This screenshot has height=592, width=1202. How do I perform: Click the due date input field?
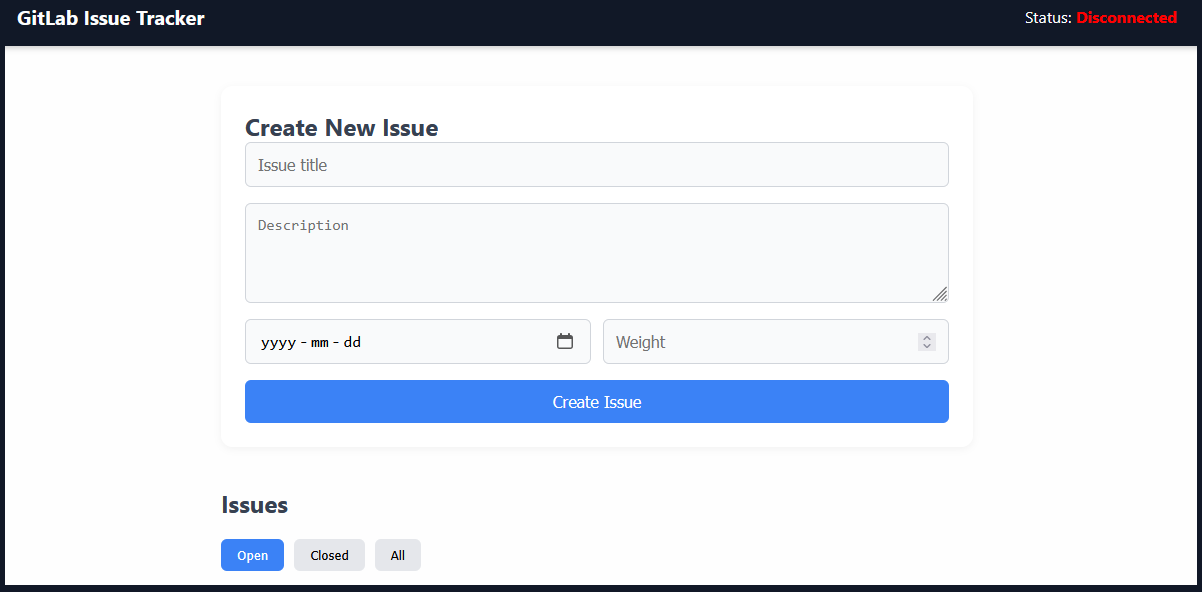pos(420,341)
